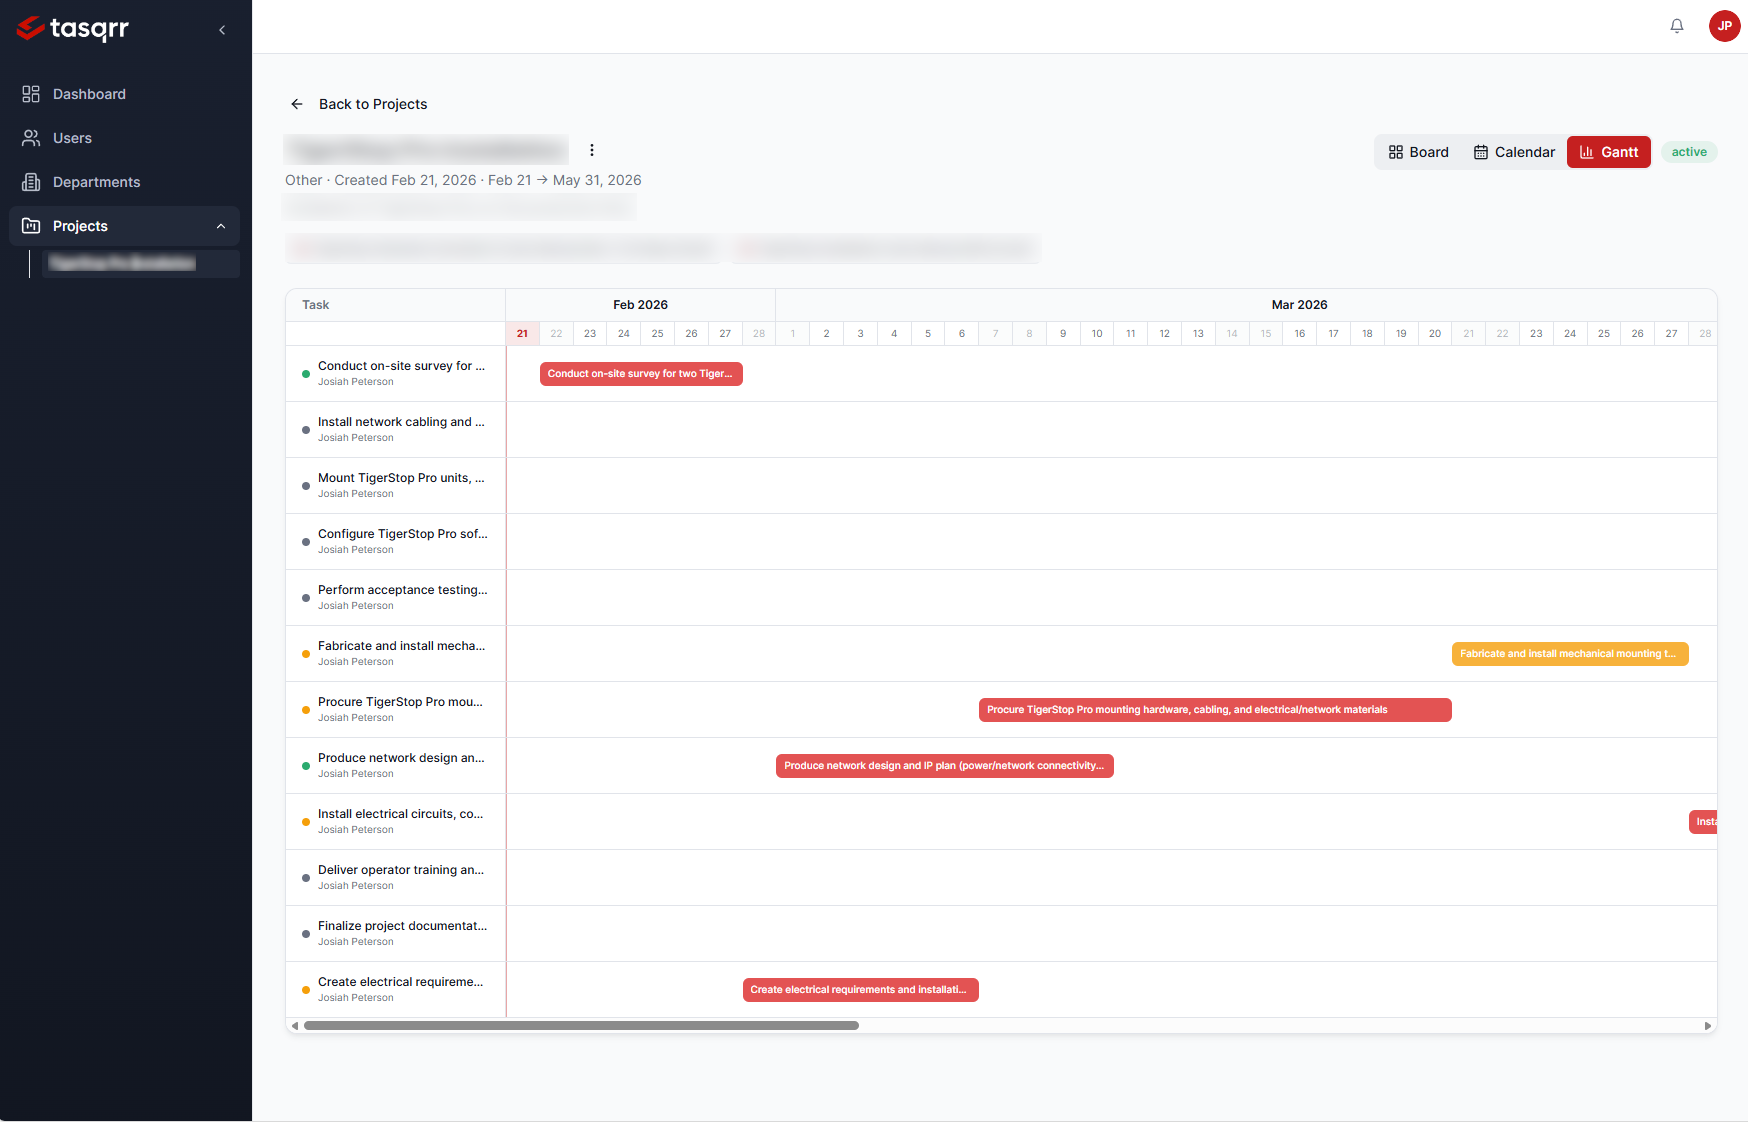The height and width of the screenshot is (1122, 1748).
Task: Click the tasqrr logo
Action: pyautogui.click(x=72, y=29)
